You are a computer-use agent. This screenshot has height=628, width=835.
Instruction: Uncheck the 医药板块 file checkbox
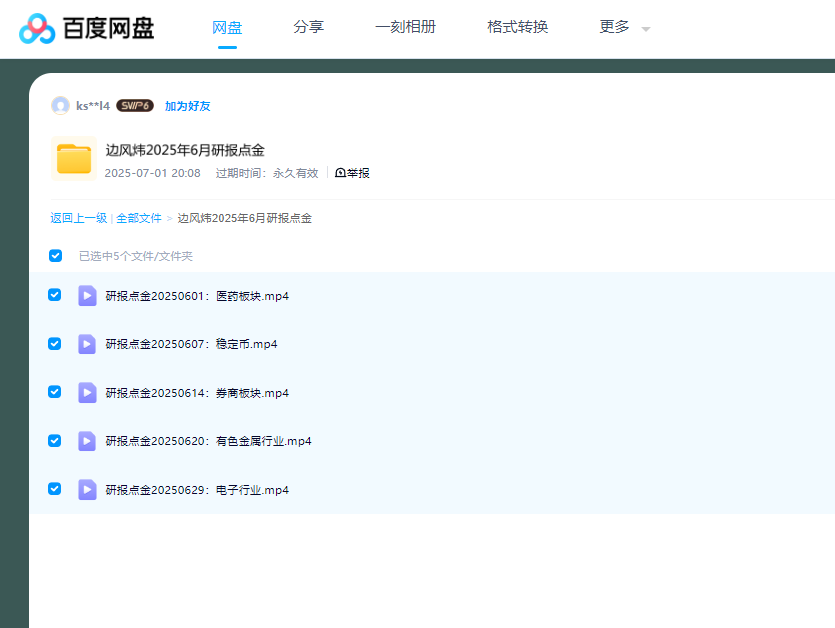tap(54, 295)
